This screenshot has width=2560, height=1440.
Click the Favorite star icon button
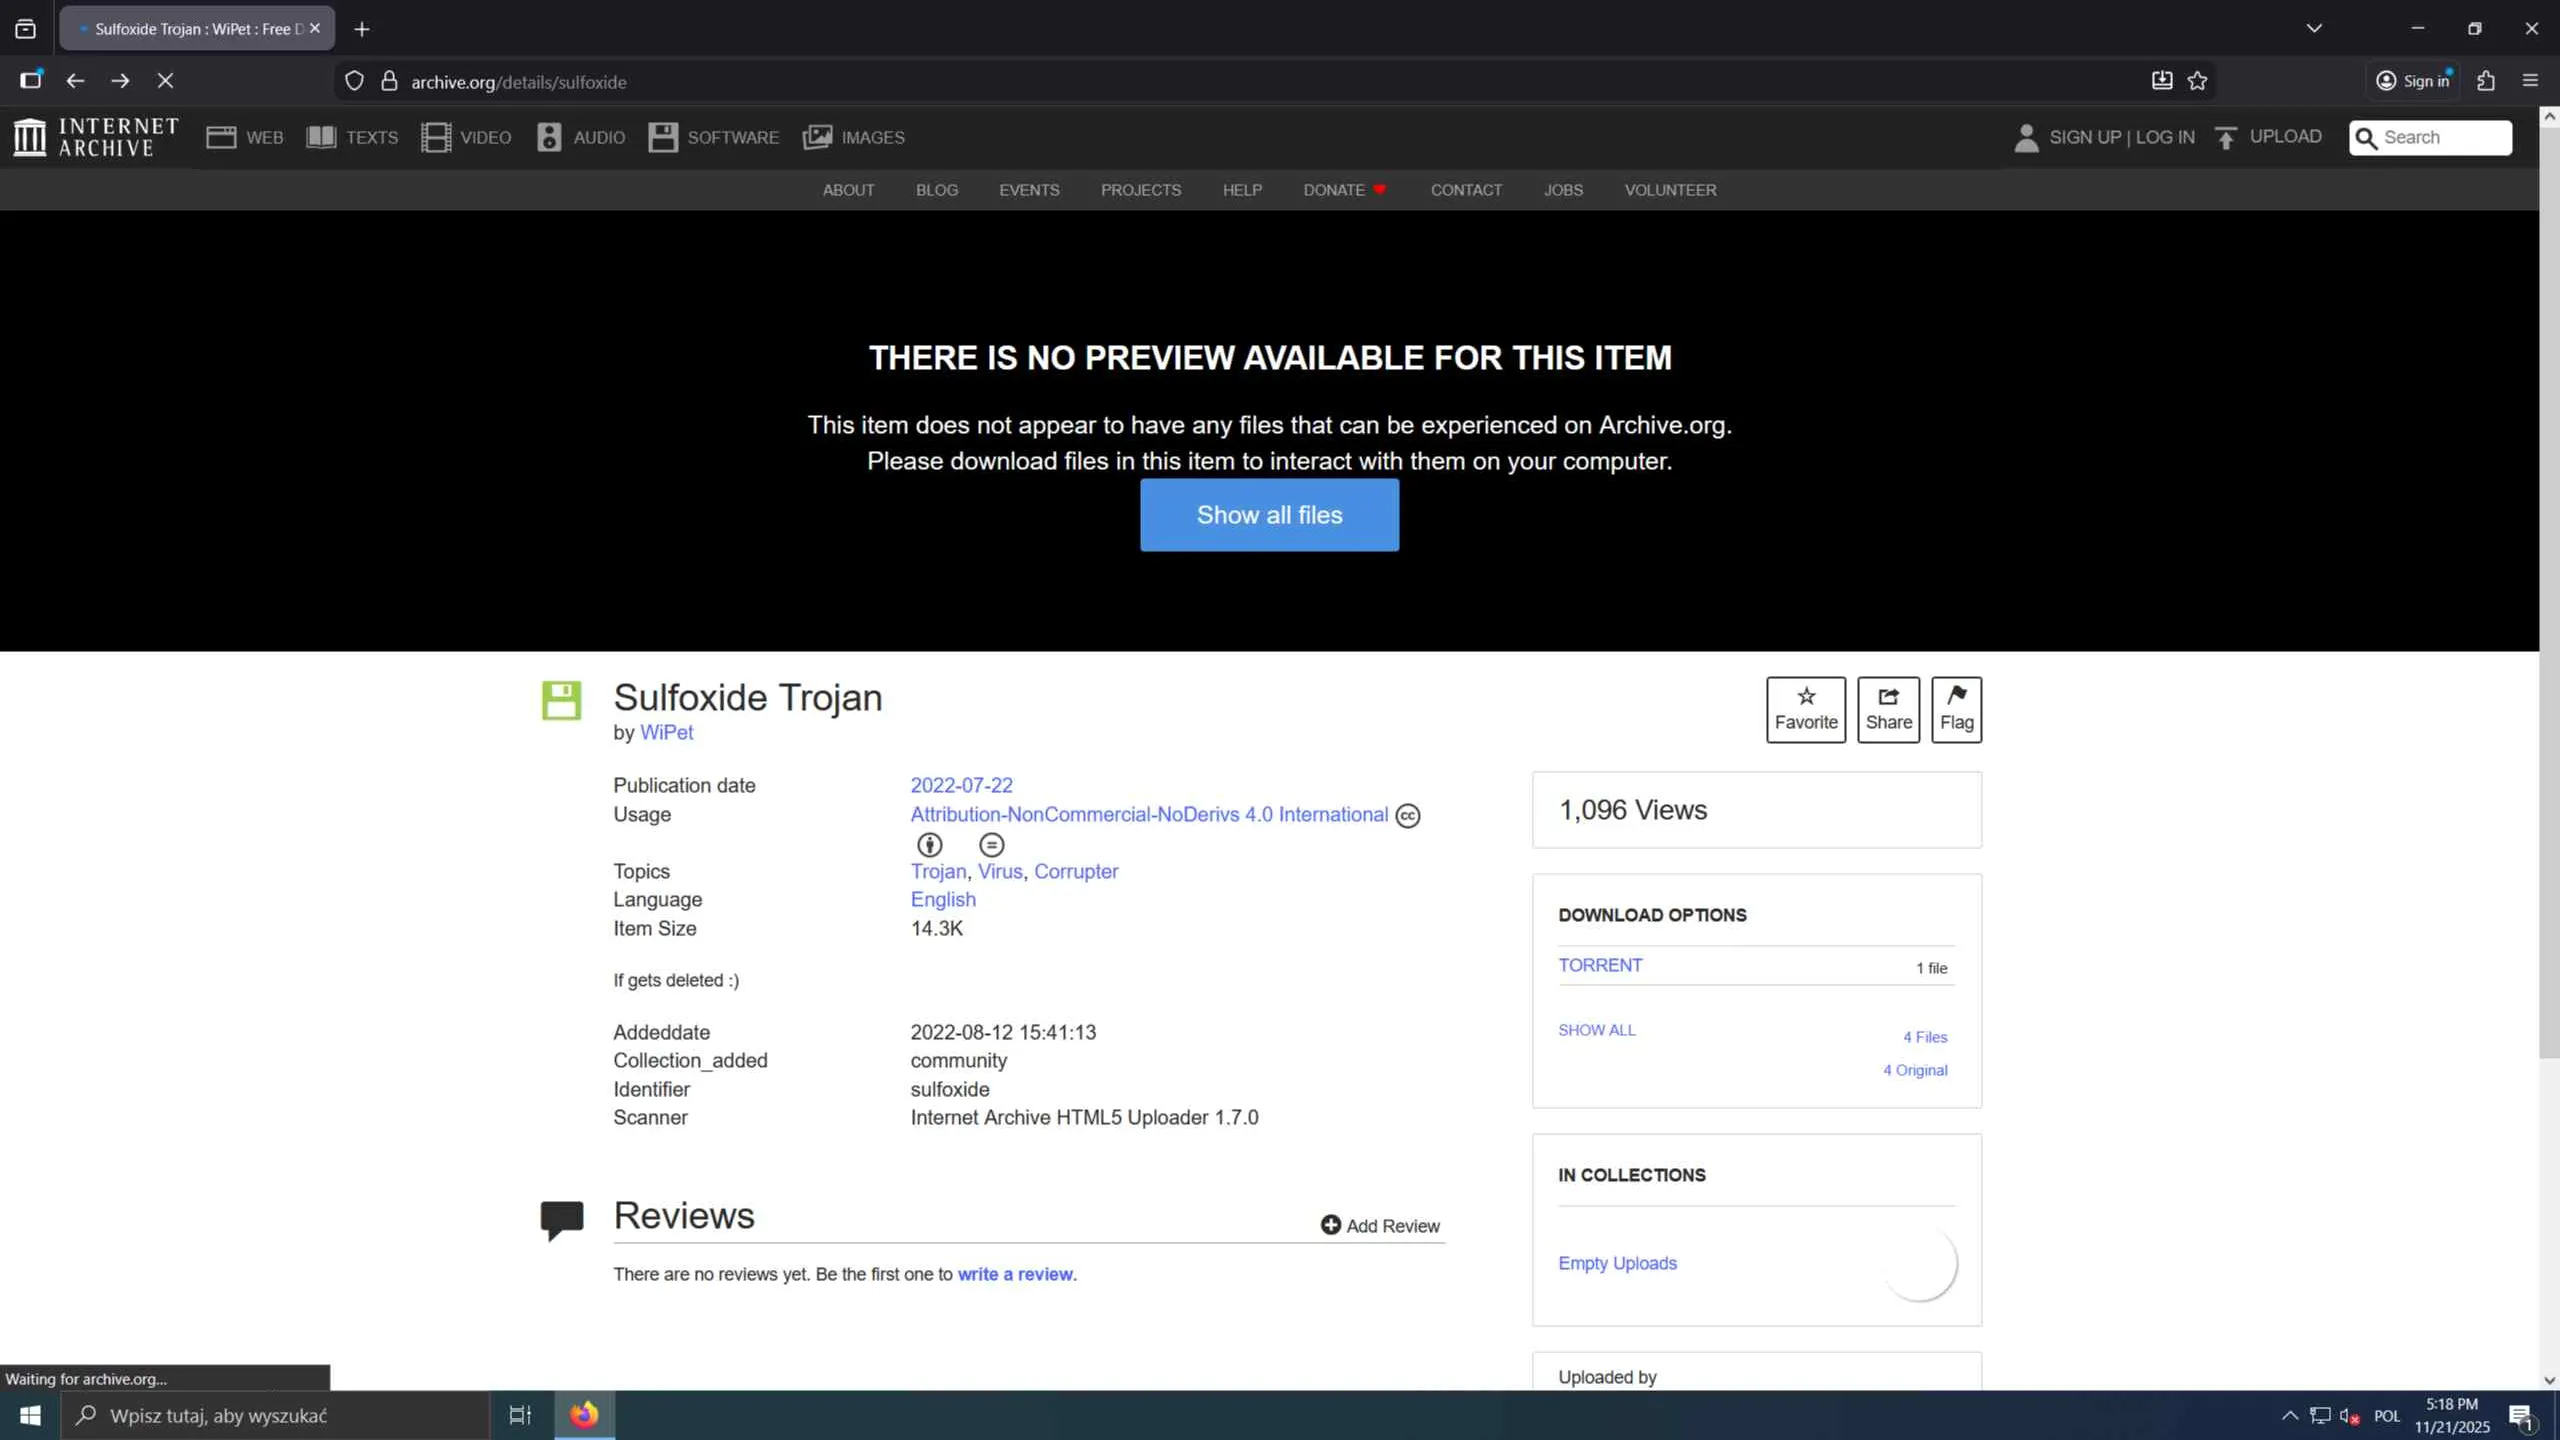coord(1805,709)
